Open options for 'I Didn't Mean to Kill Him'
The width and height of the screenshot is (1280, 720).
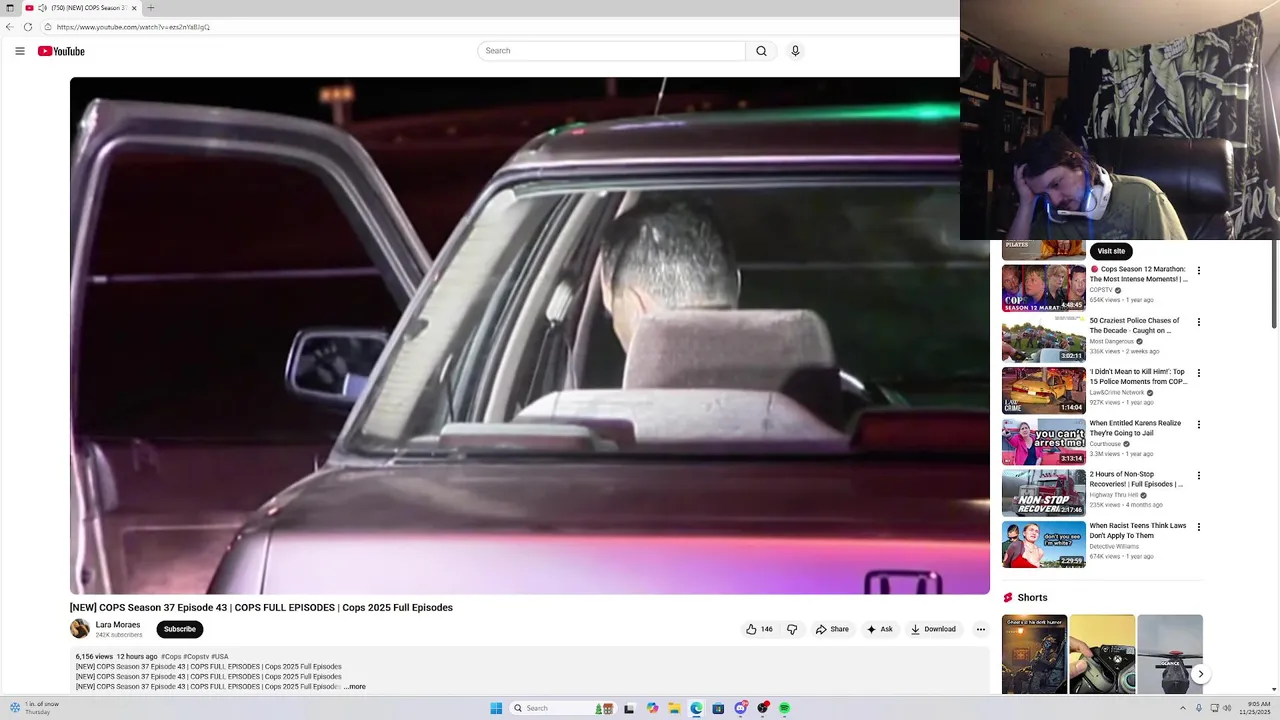[x=1199, y=373]
